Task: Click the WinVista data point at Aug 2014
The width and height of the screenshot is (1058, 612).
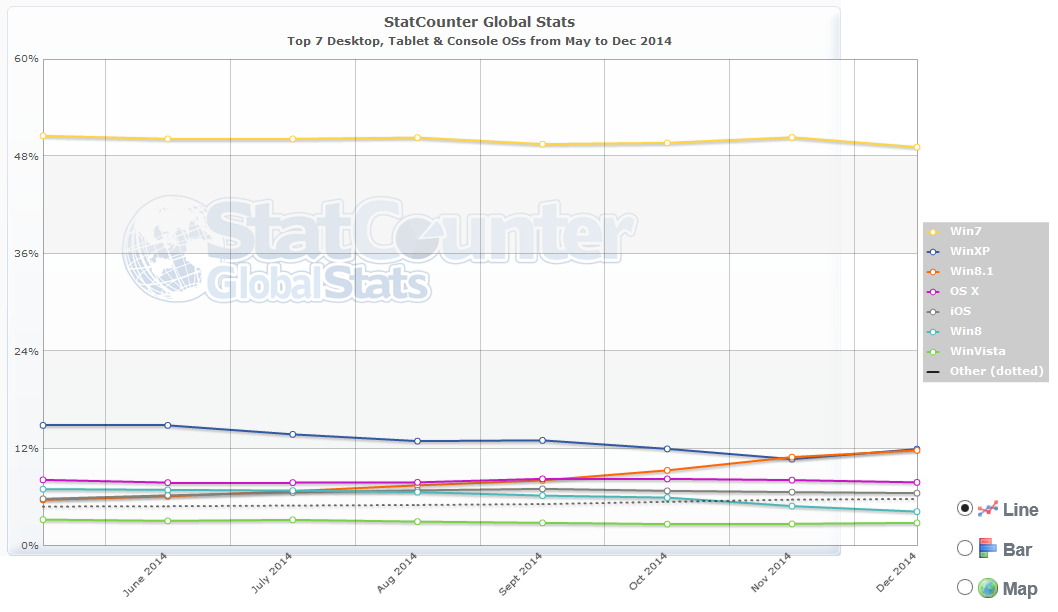Action: click(417, 521)
